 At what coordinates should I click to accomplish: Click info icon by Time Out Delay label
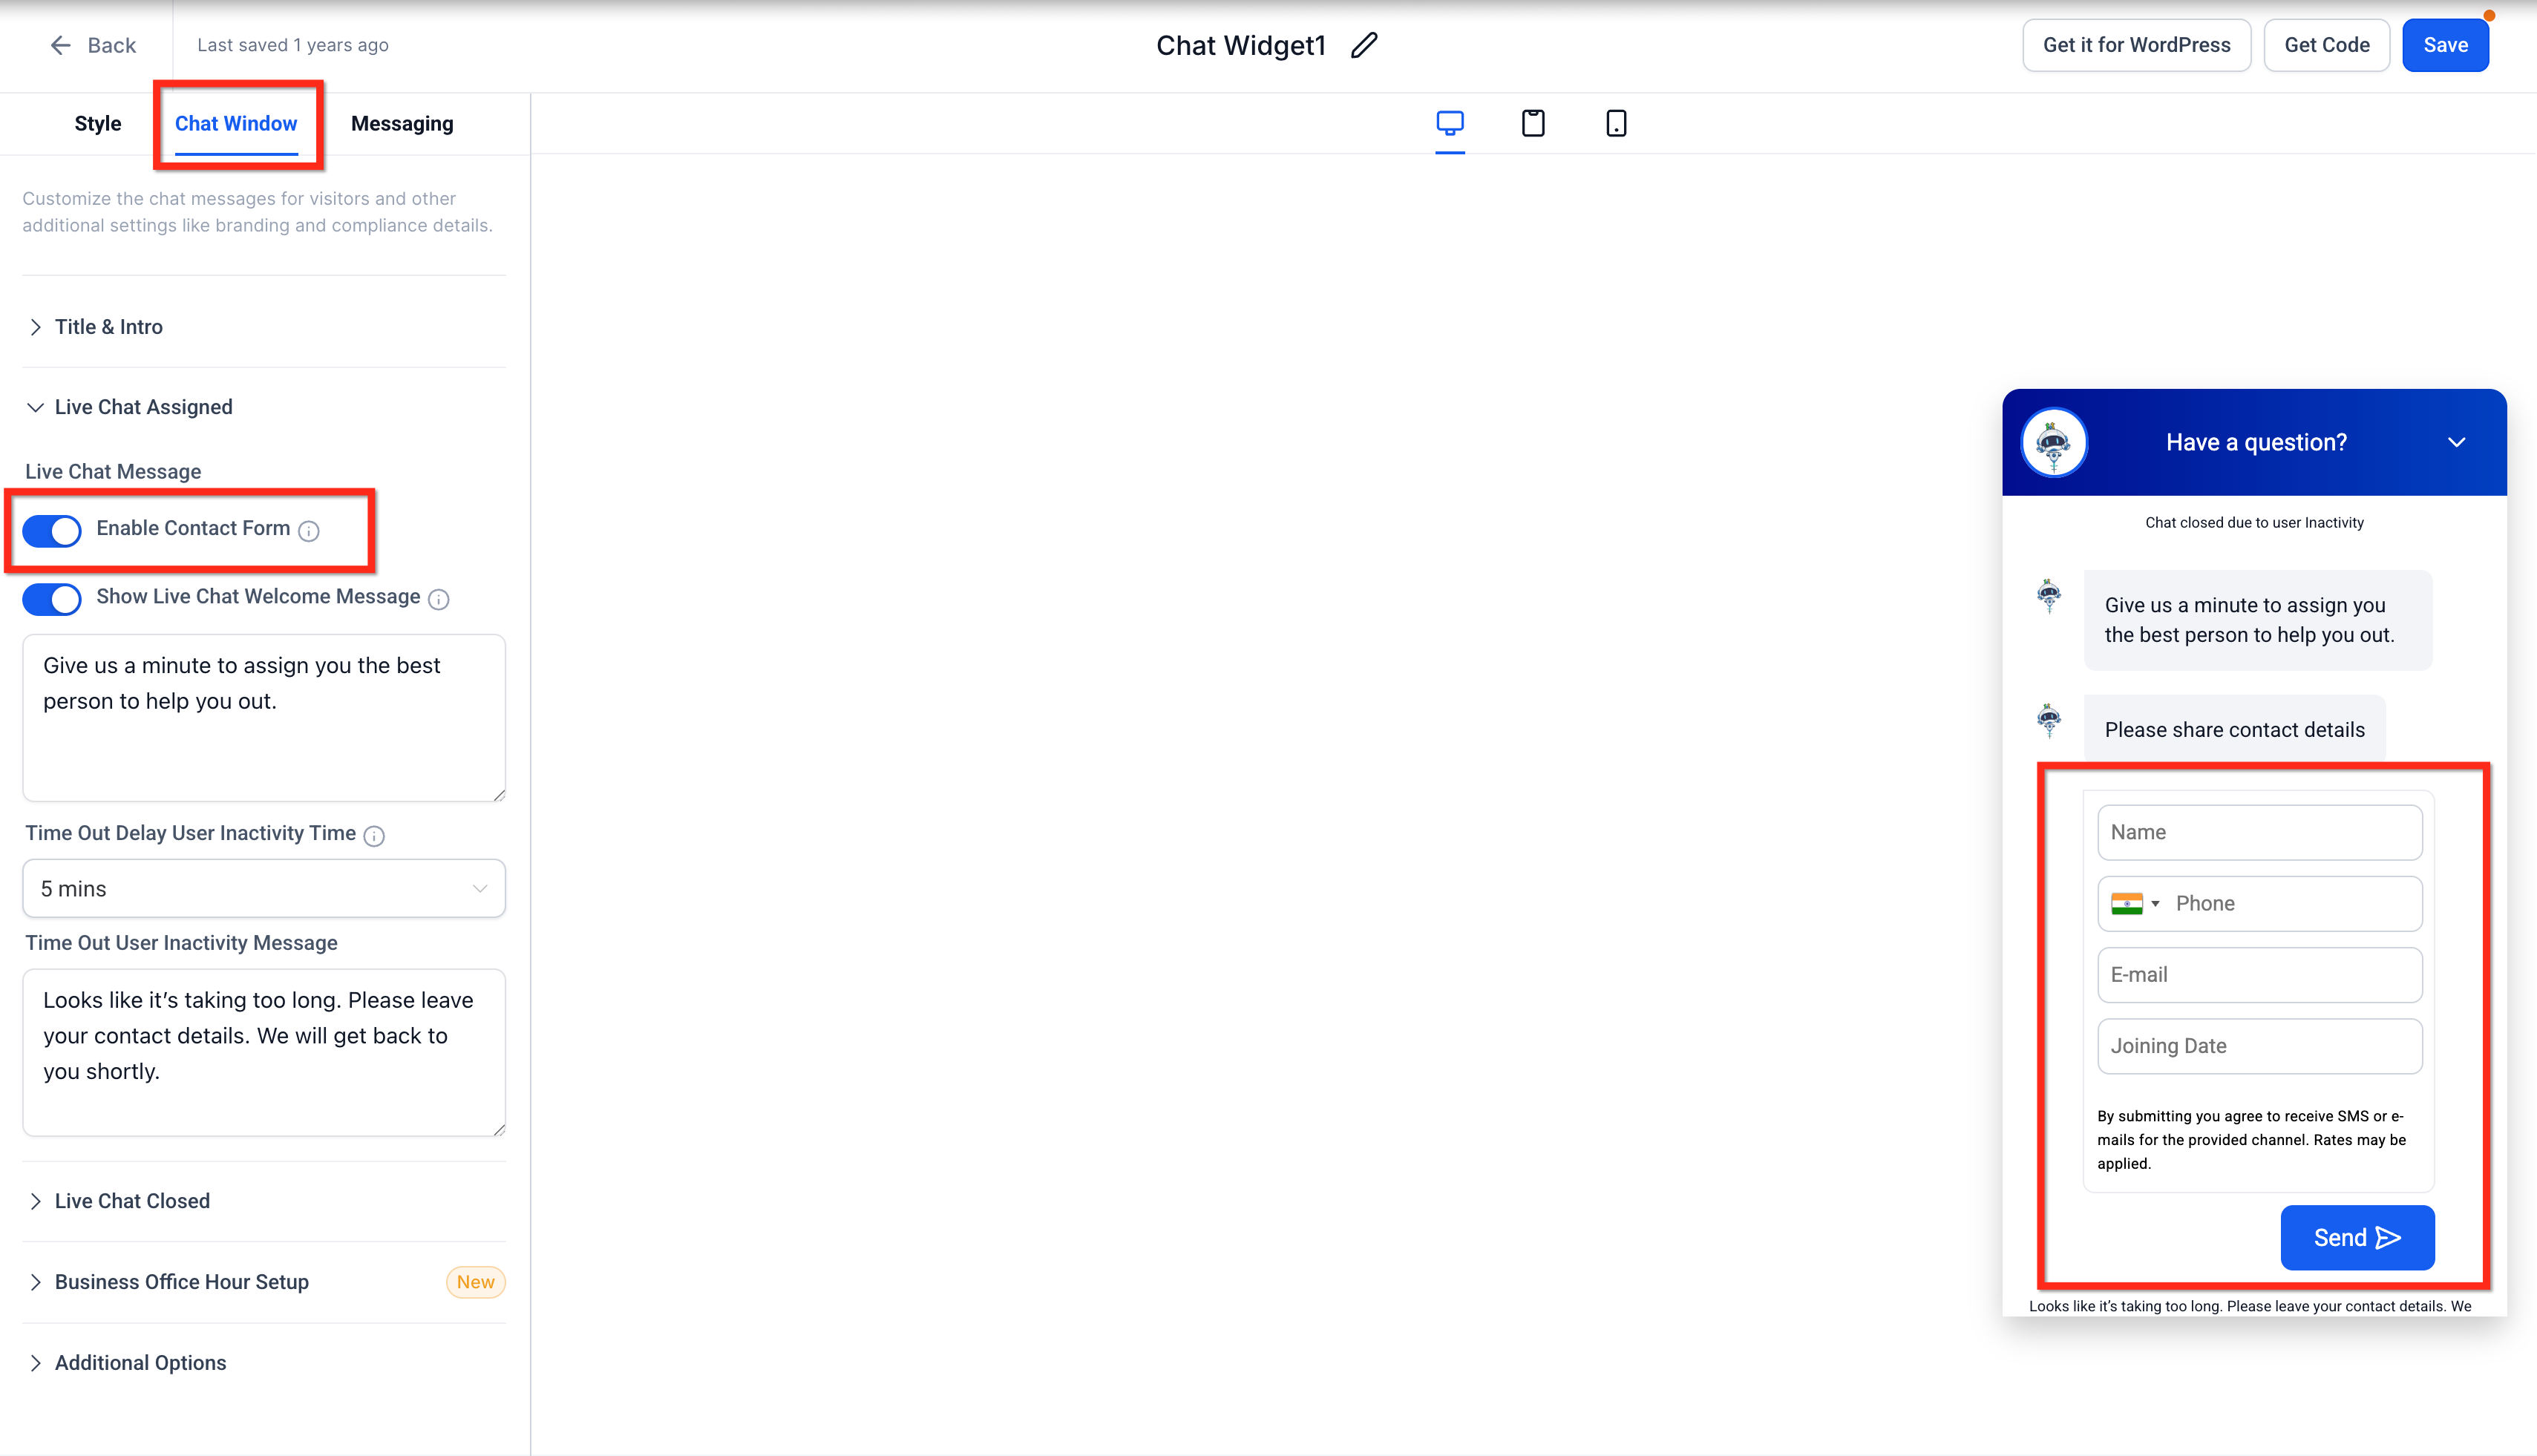coord(374,836)
